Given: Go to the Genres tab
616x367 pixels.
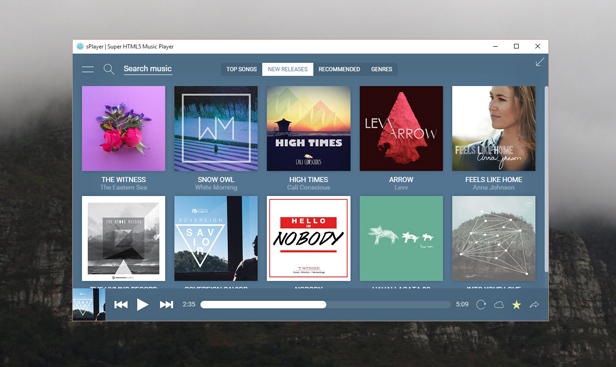Looking at the screenshot, I should [x=381, y=69].
